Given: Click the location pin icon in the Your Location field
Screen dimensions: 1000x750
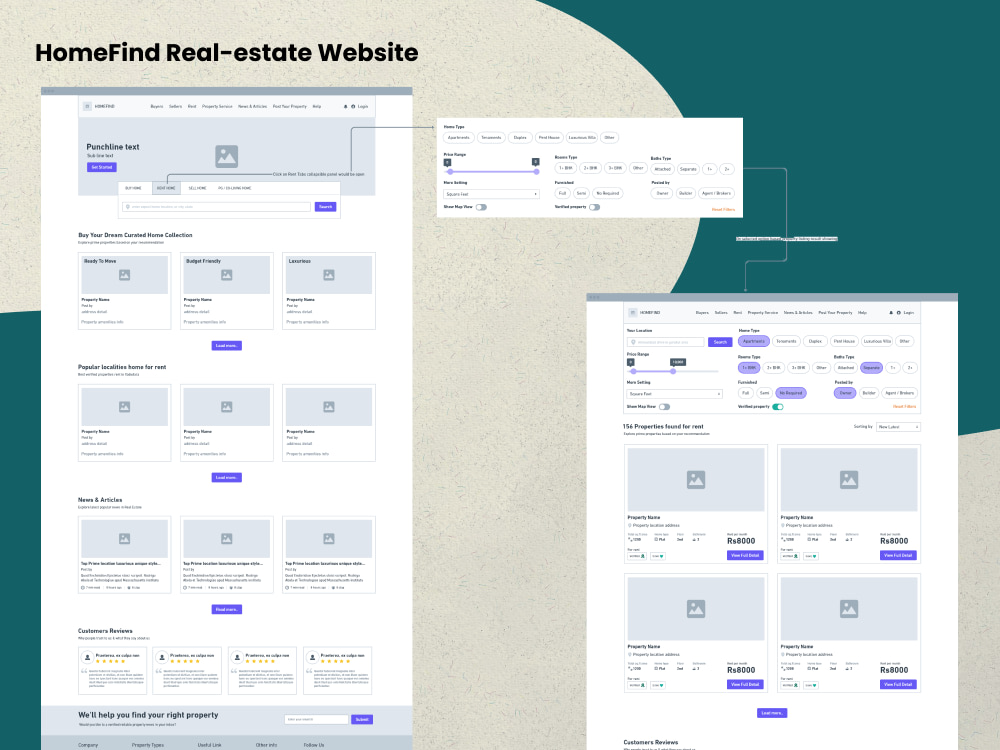Looking at the screenshot, I should (633, 342).
